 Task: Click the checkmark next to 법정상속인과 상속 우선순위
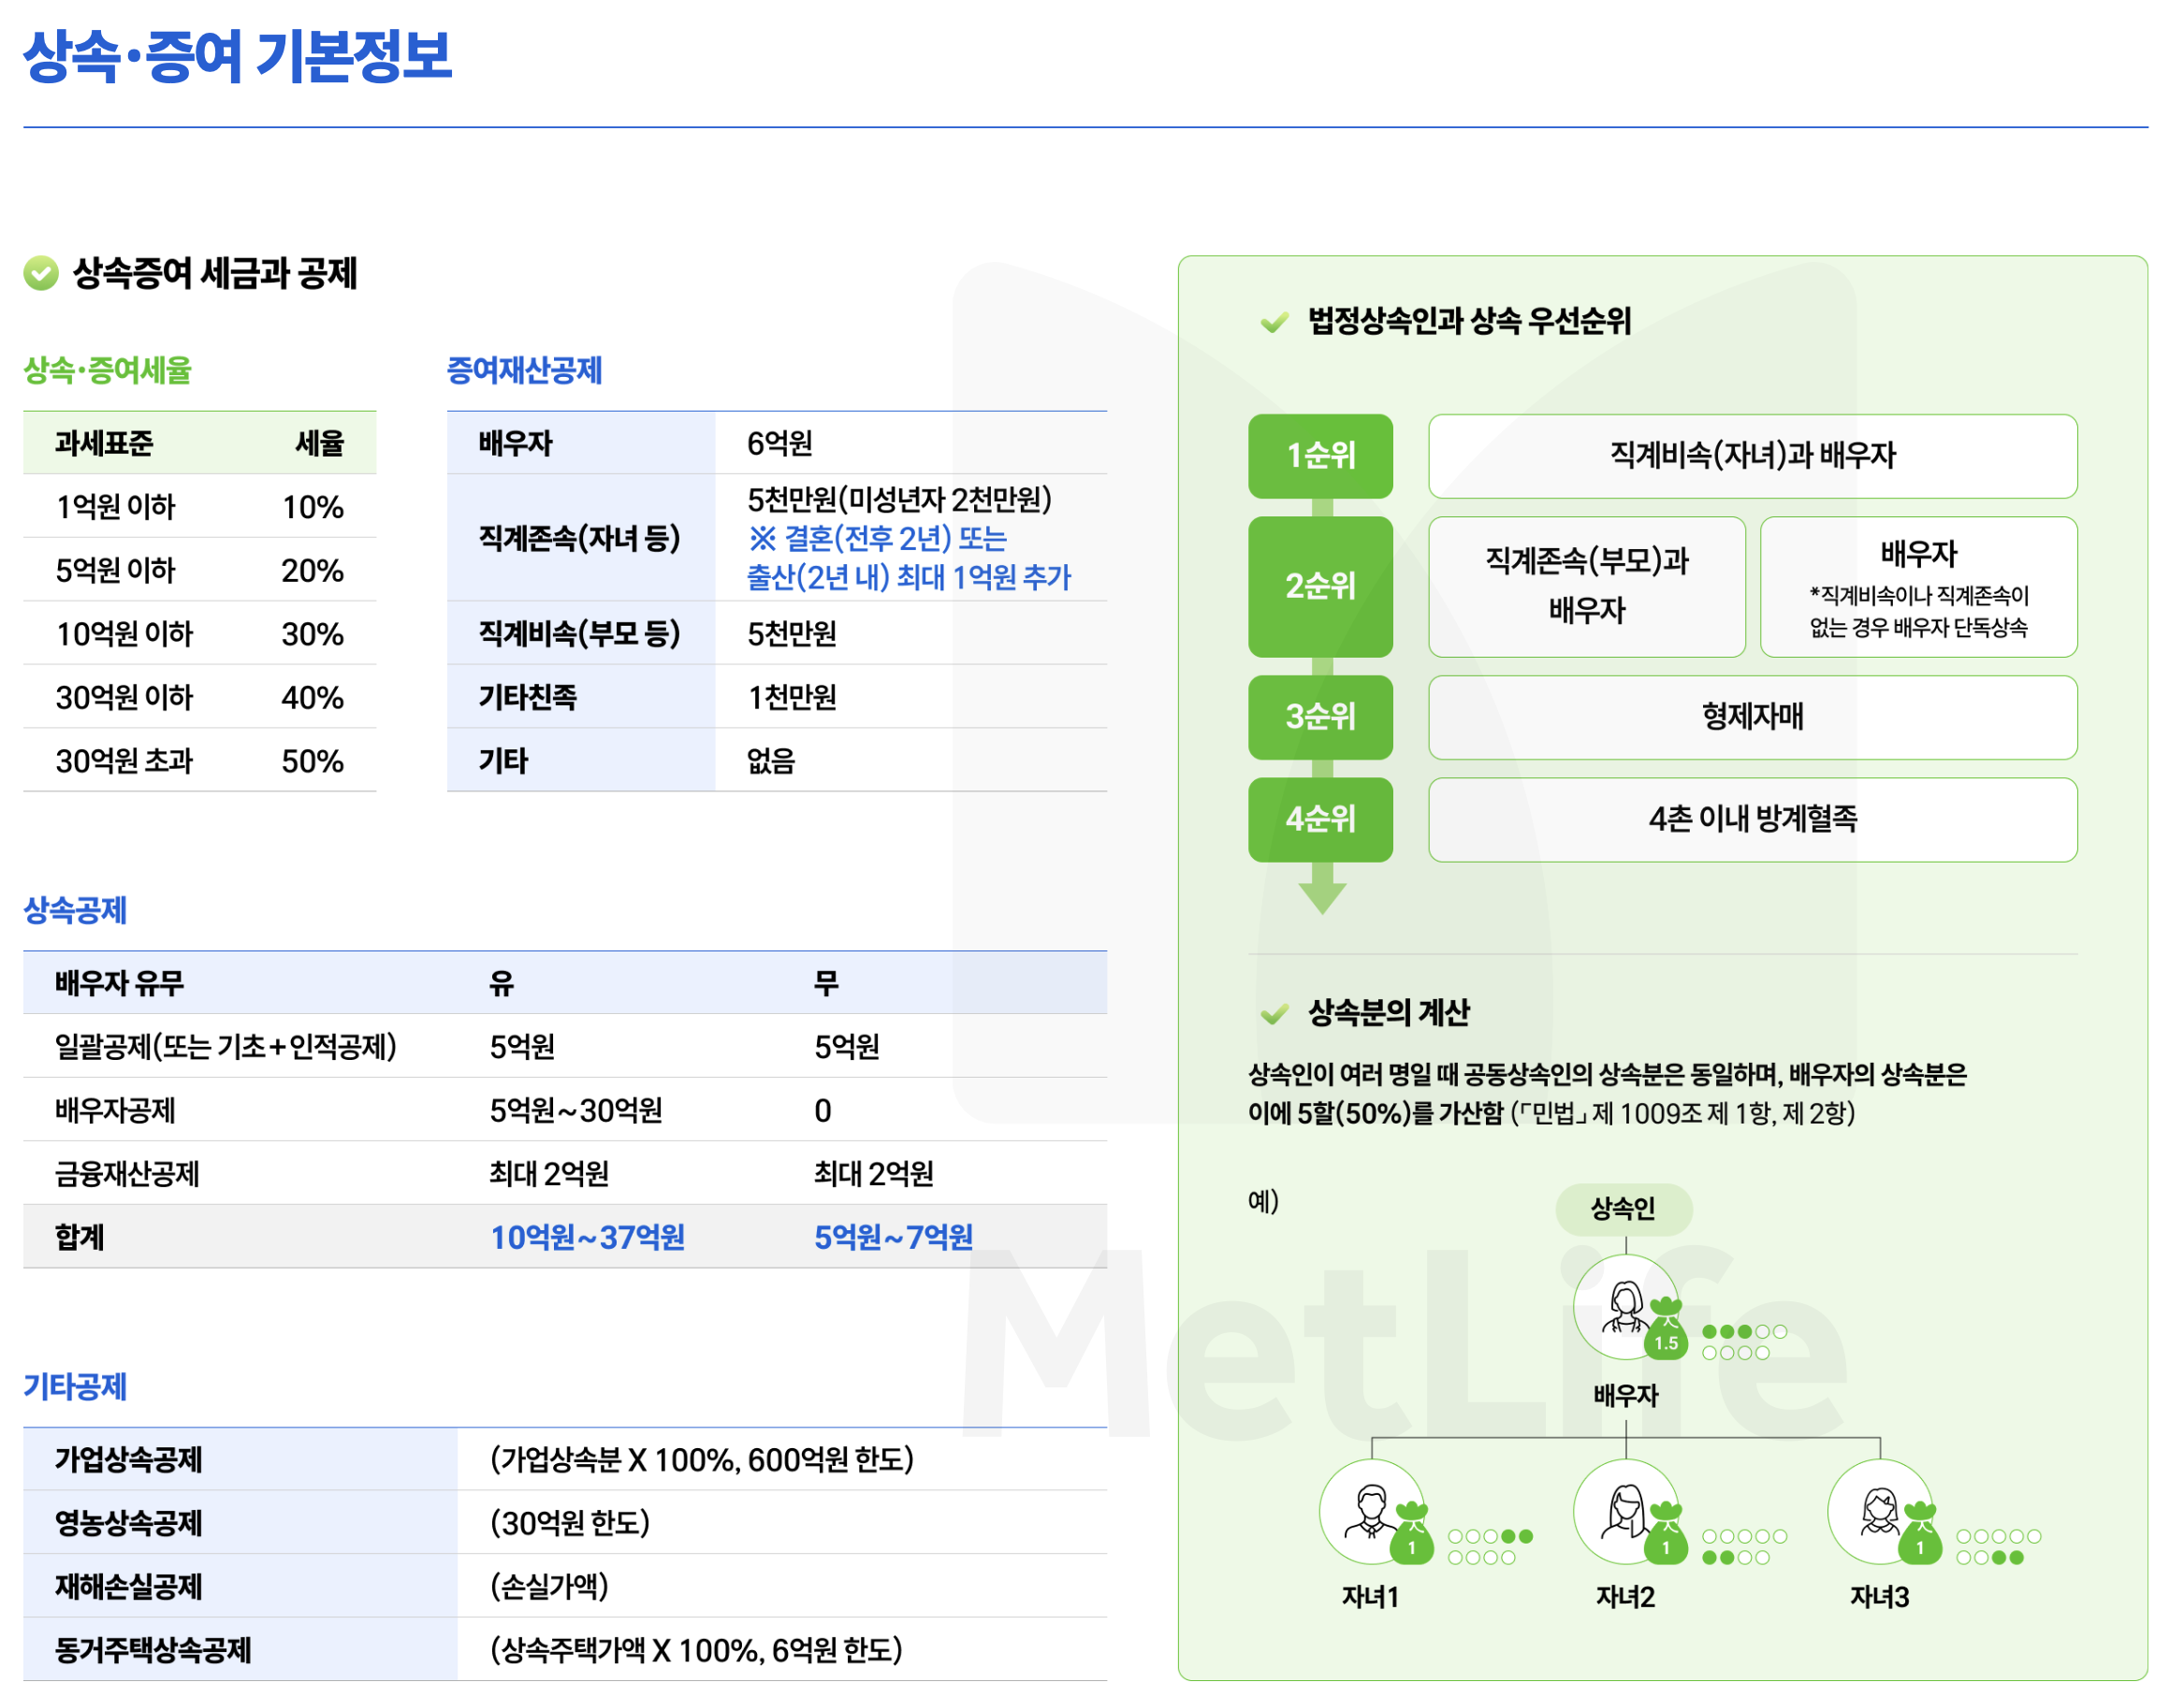point(1275,322)
